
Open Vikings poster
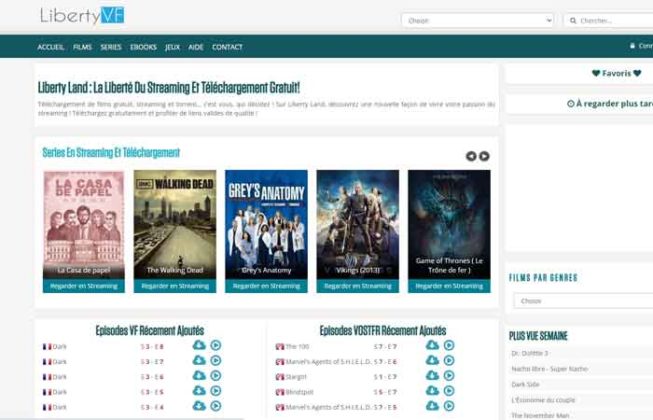point(358,225)
